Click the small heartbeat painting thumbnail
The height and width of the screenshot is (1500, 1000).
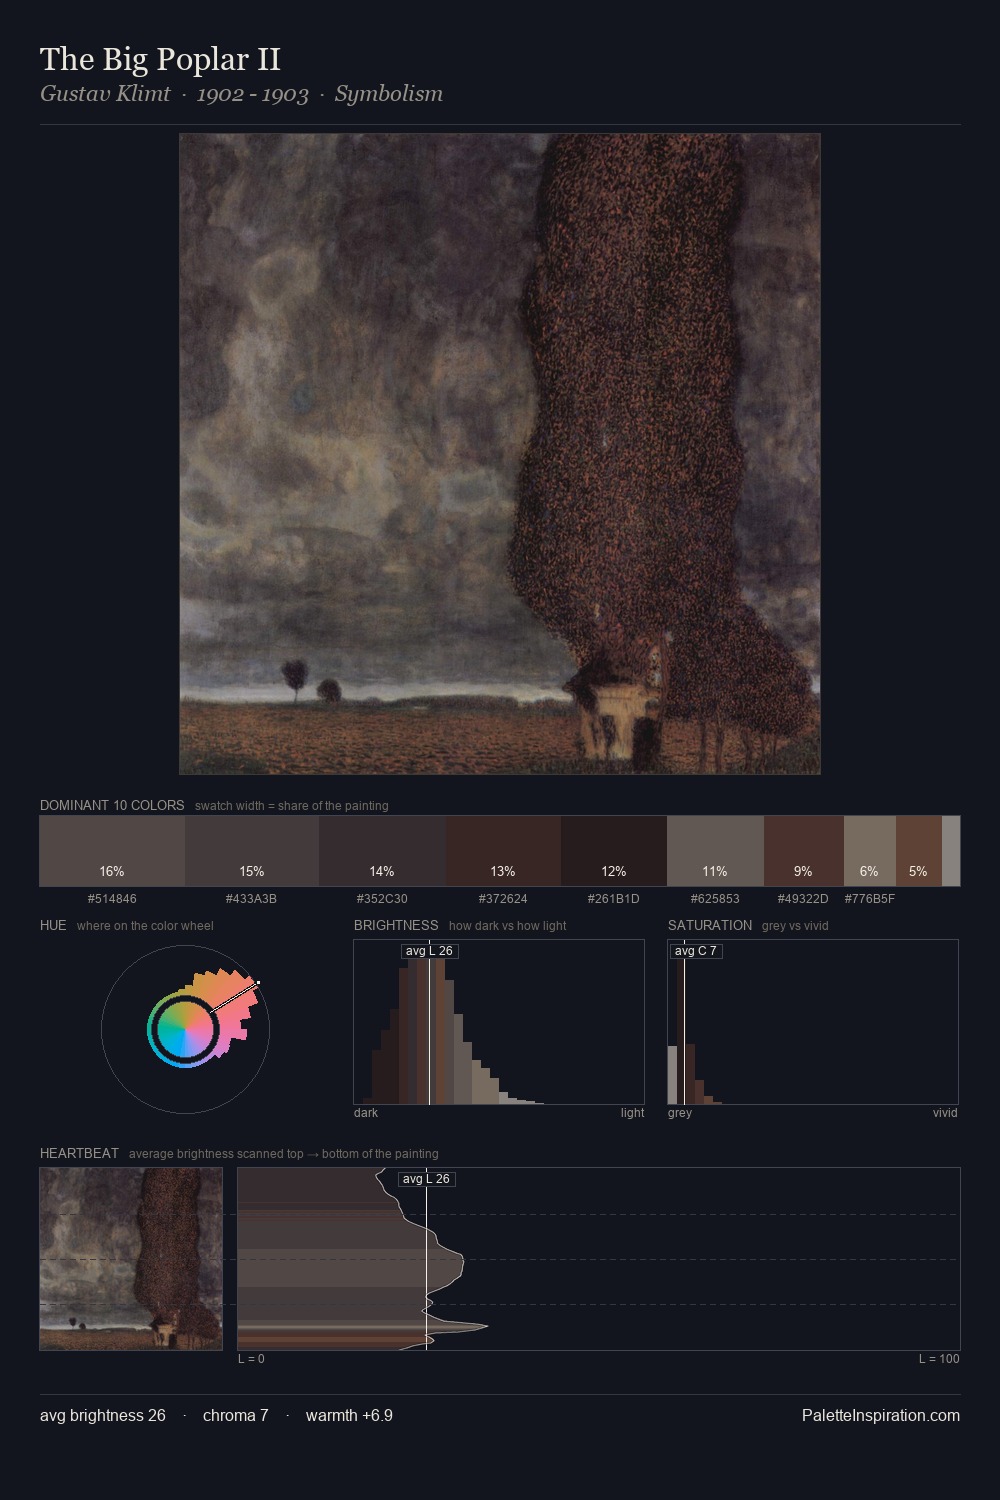[x=131, y=1259]
